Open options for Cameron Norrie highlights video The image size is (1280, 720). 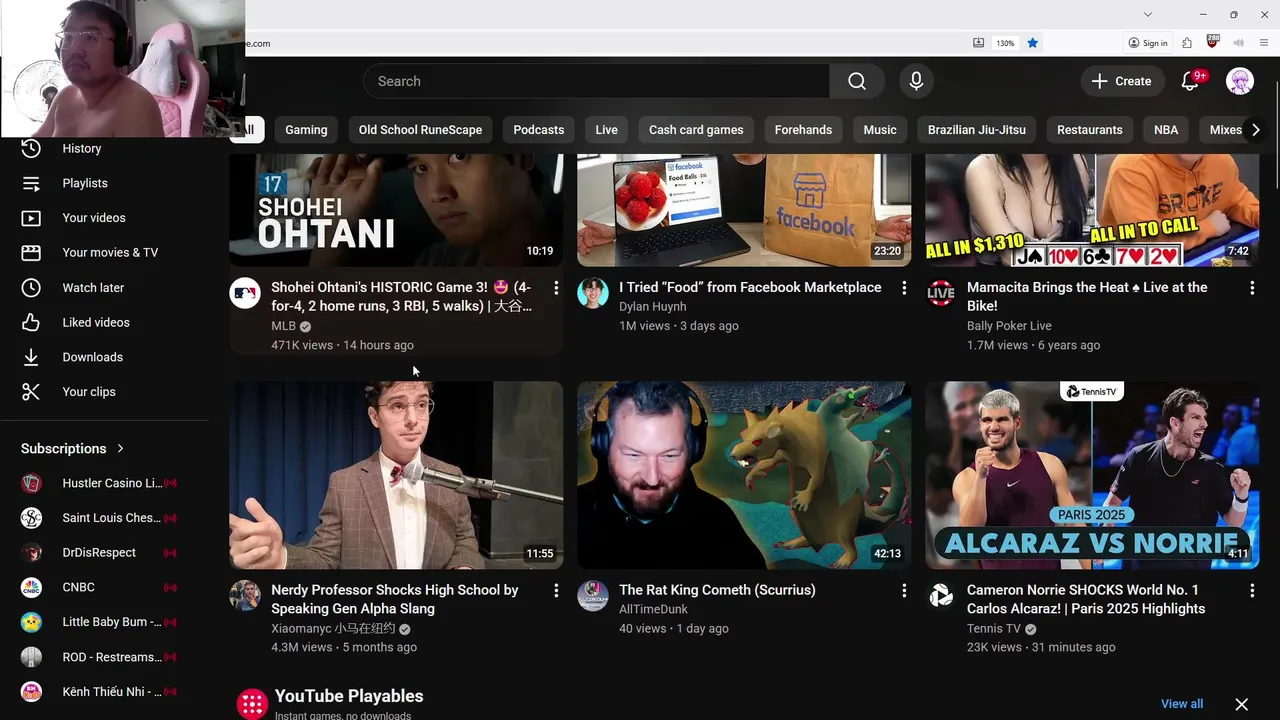coord(1252,591)
